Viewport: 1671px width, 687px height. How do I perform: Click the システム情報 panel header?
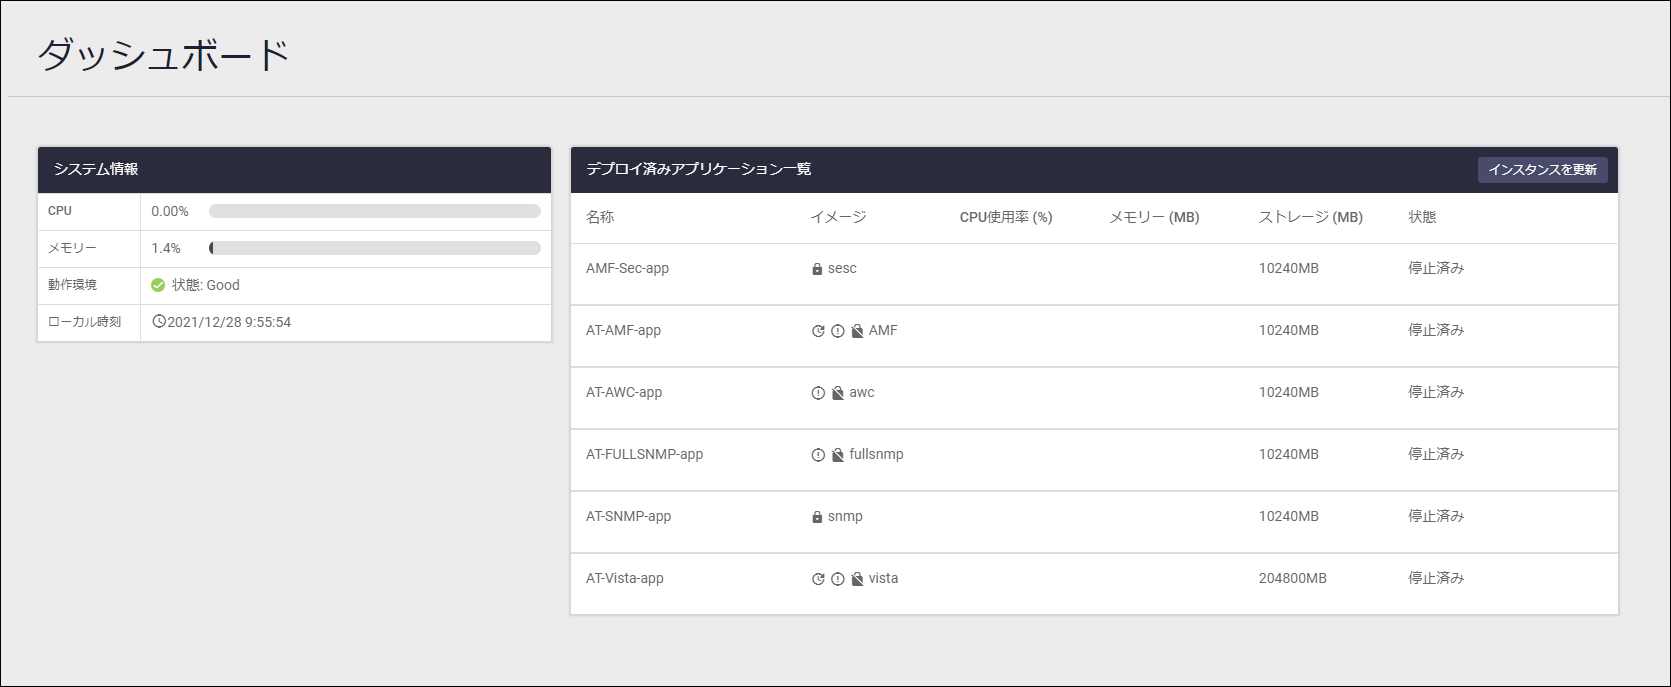click(x=294, y=170)
